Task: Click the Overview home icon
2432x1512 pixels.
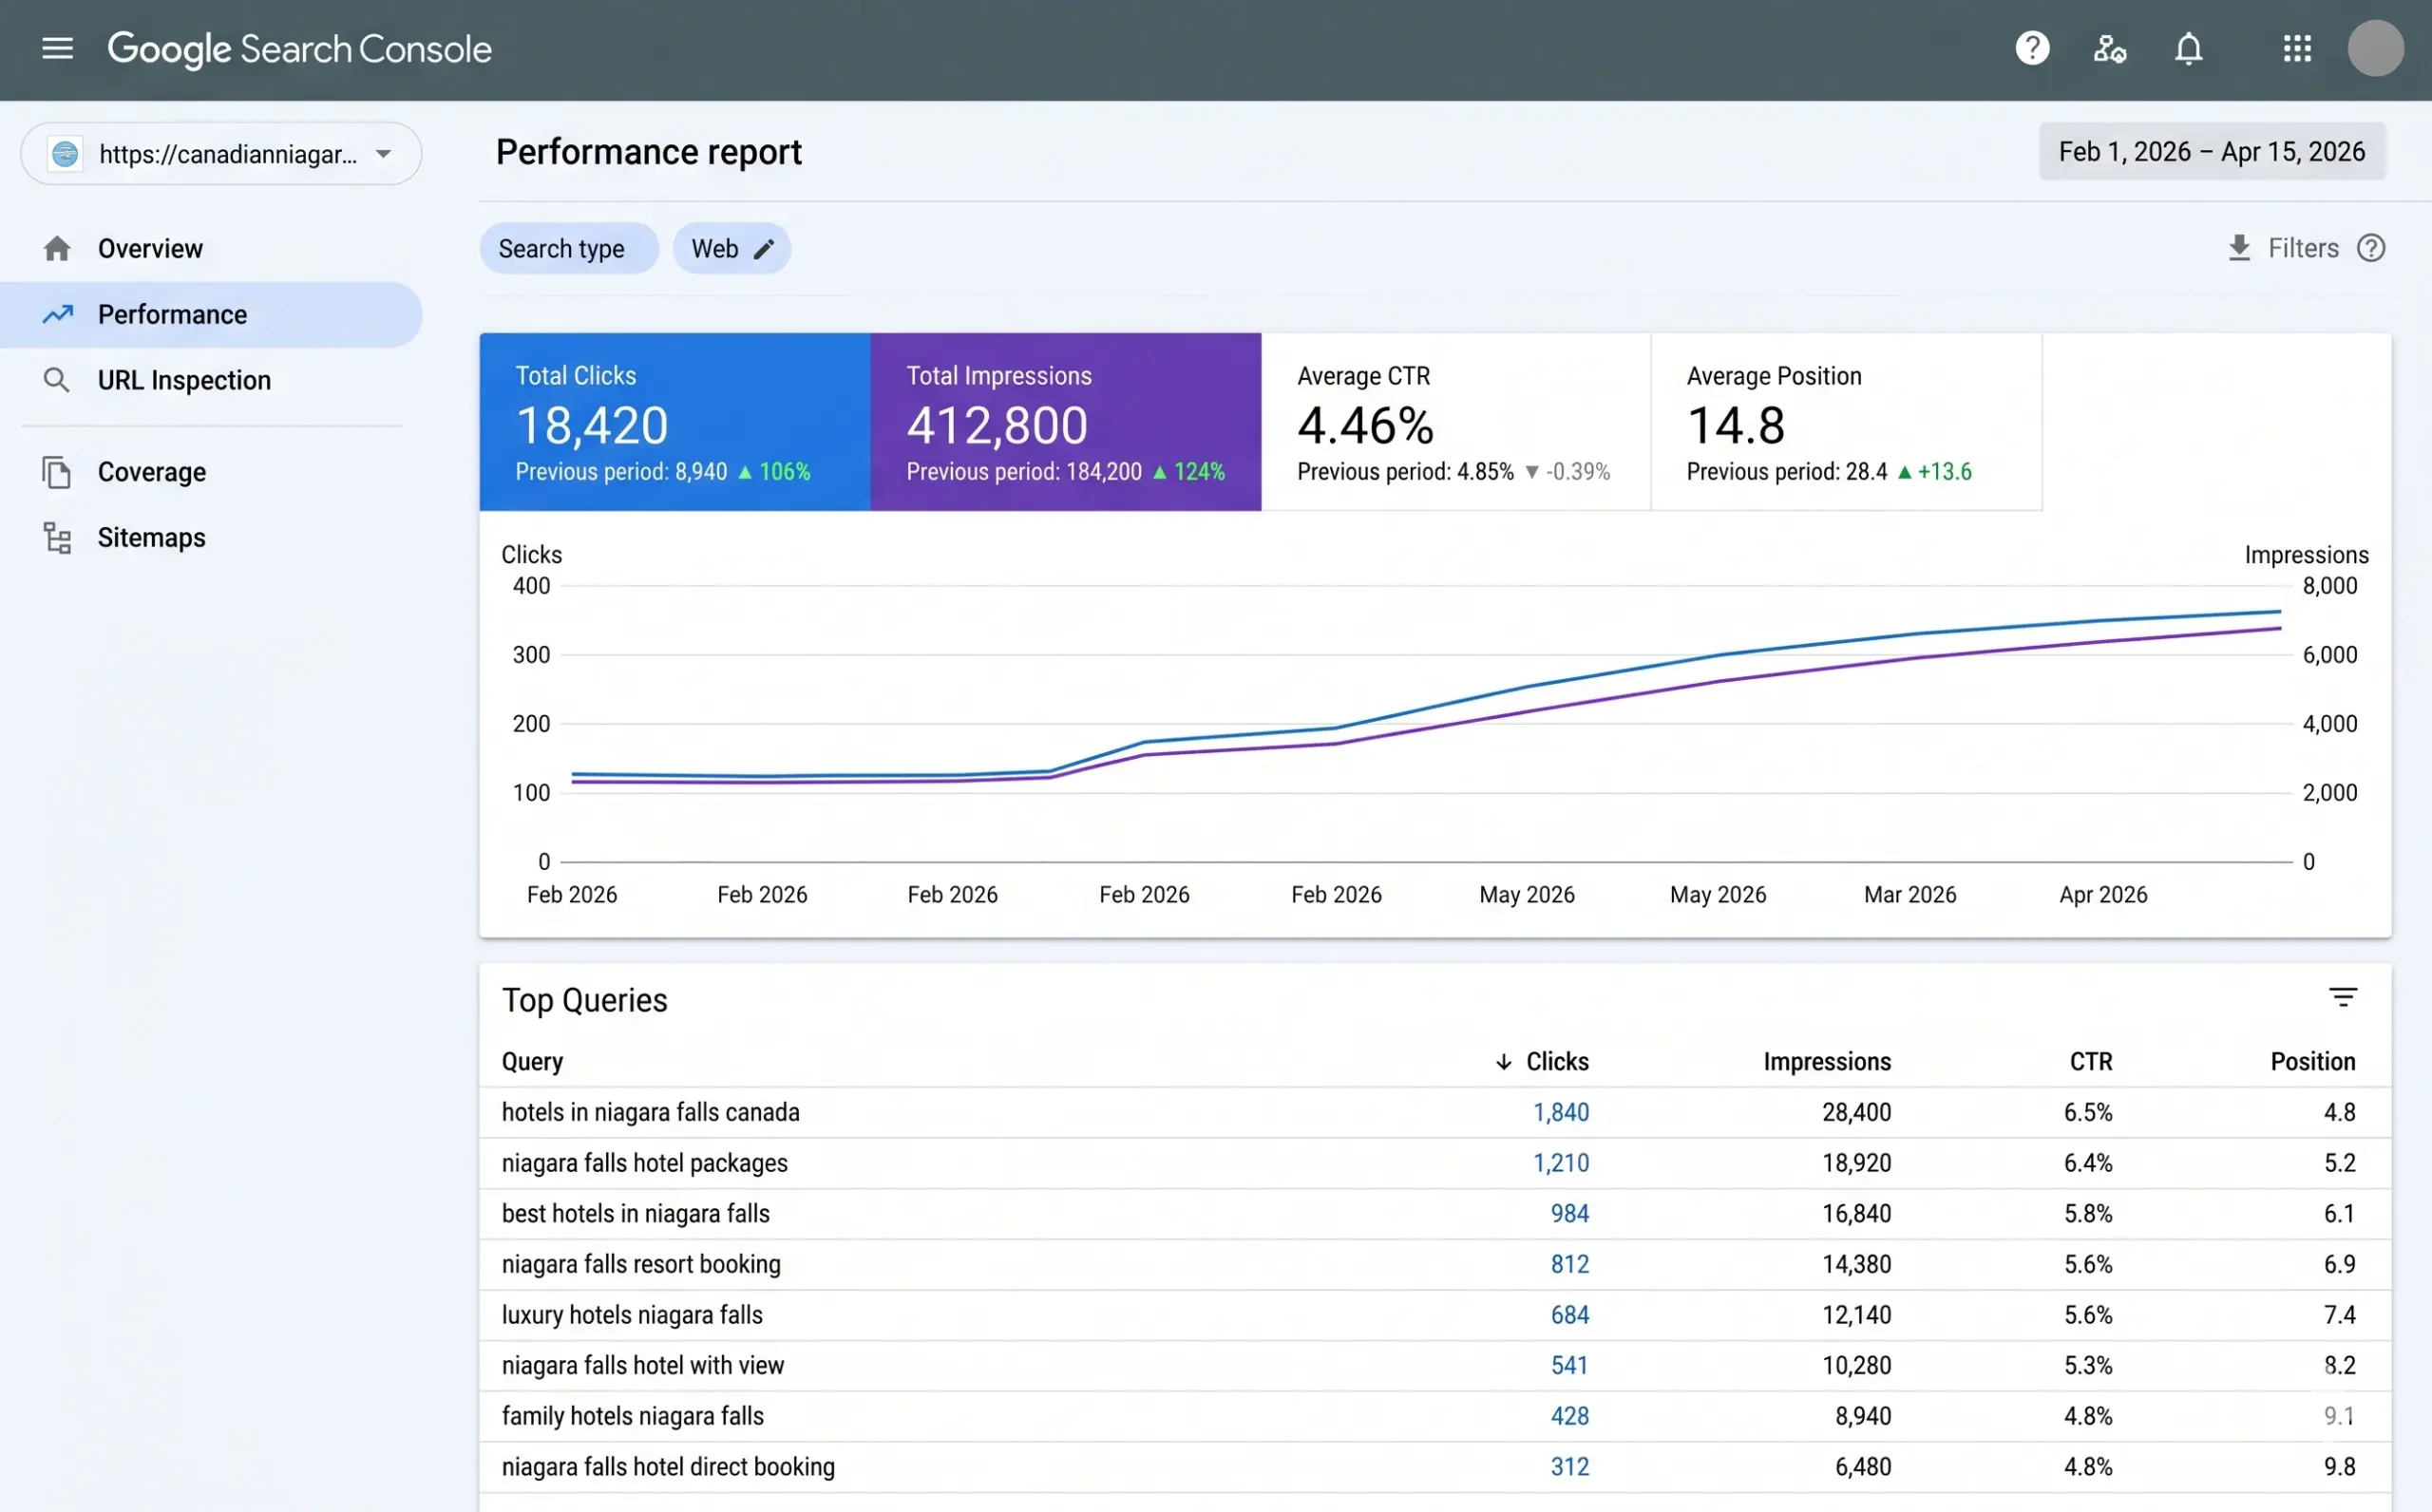Action: click(57, 248)
